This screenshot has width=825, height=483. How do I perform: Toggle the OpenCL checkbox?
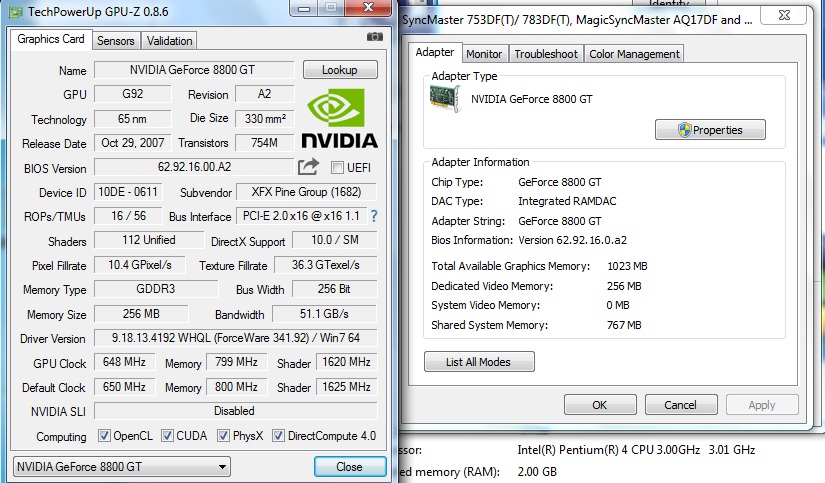coord(104,436)
